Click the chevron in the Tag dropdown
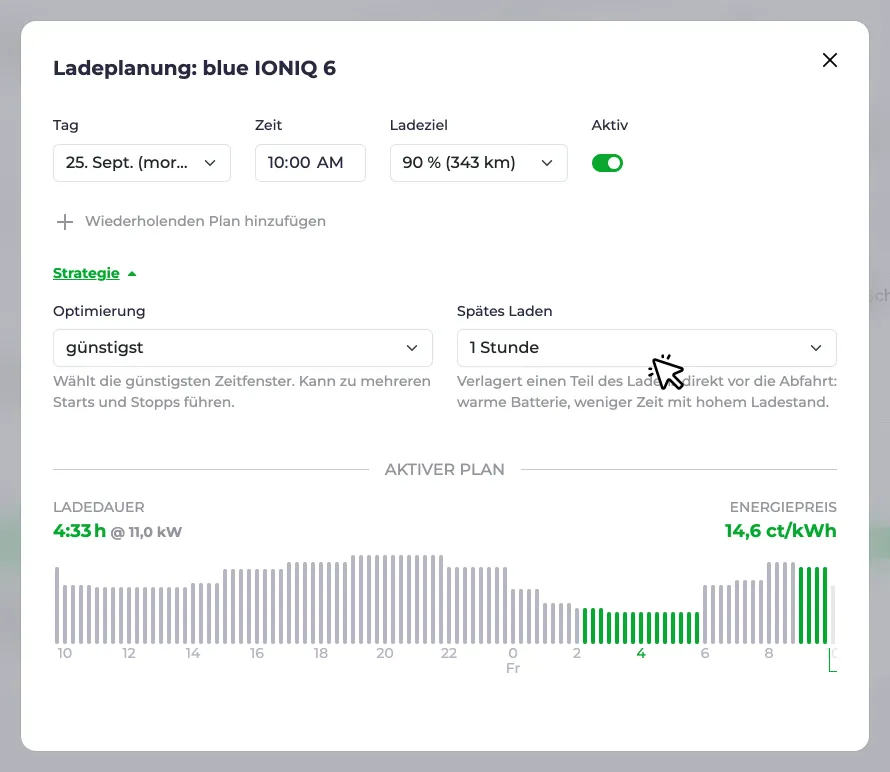 pyautogui.click(x=210, y=163)
